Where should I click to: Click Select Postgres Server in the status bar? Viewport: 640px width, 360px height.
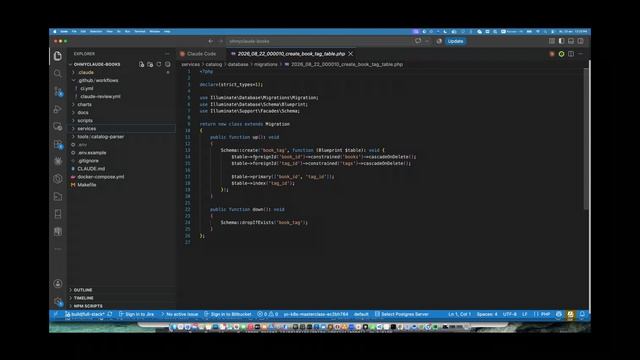click(402, 314)
